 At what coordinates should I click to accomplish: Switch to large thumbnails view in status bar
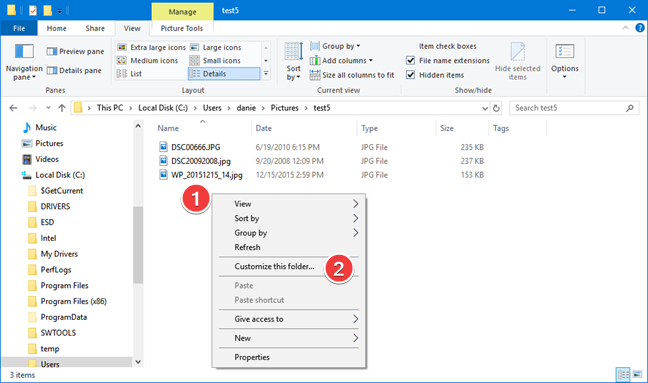[x=638, y=375]
